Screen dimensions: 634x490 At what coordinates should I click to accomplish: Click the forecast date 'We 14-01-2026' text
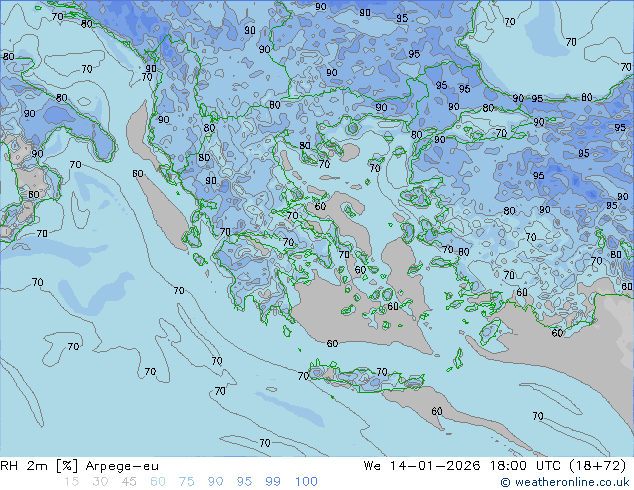coord(422,466)
